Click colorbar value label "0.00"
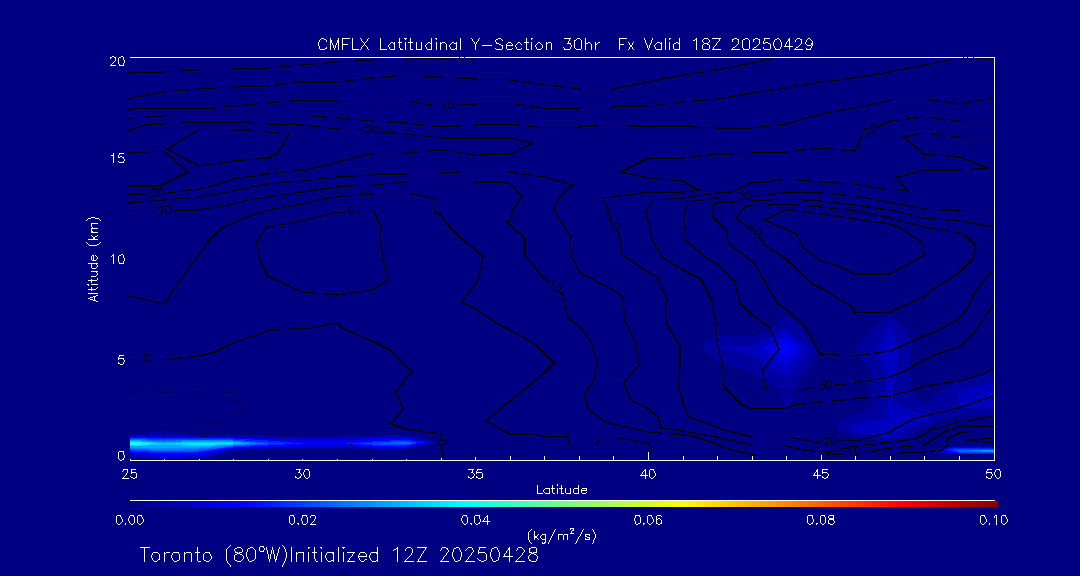 (129, 520)
